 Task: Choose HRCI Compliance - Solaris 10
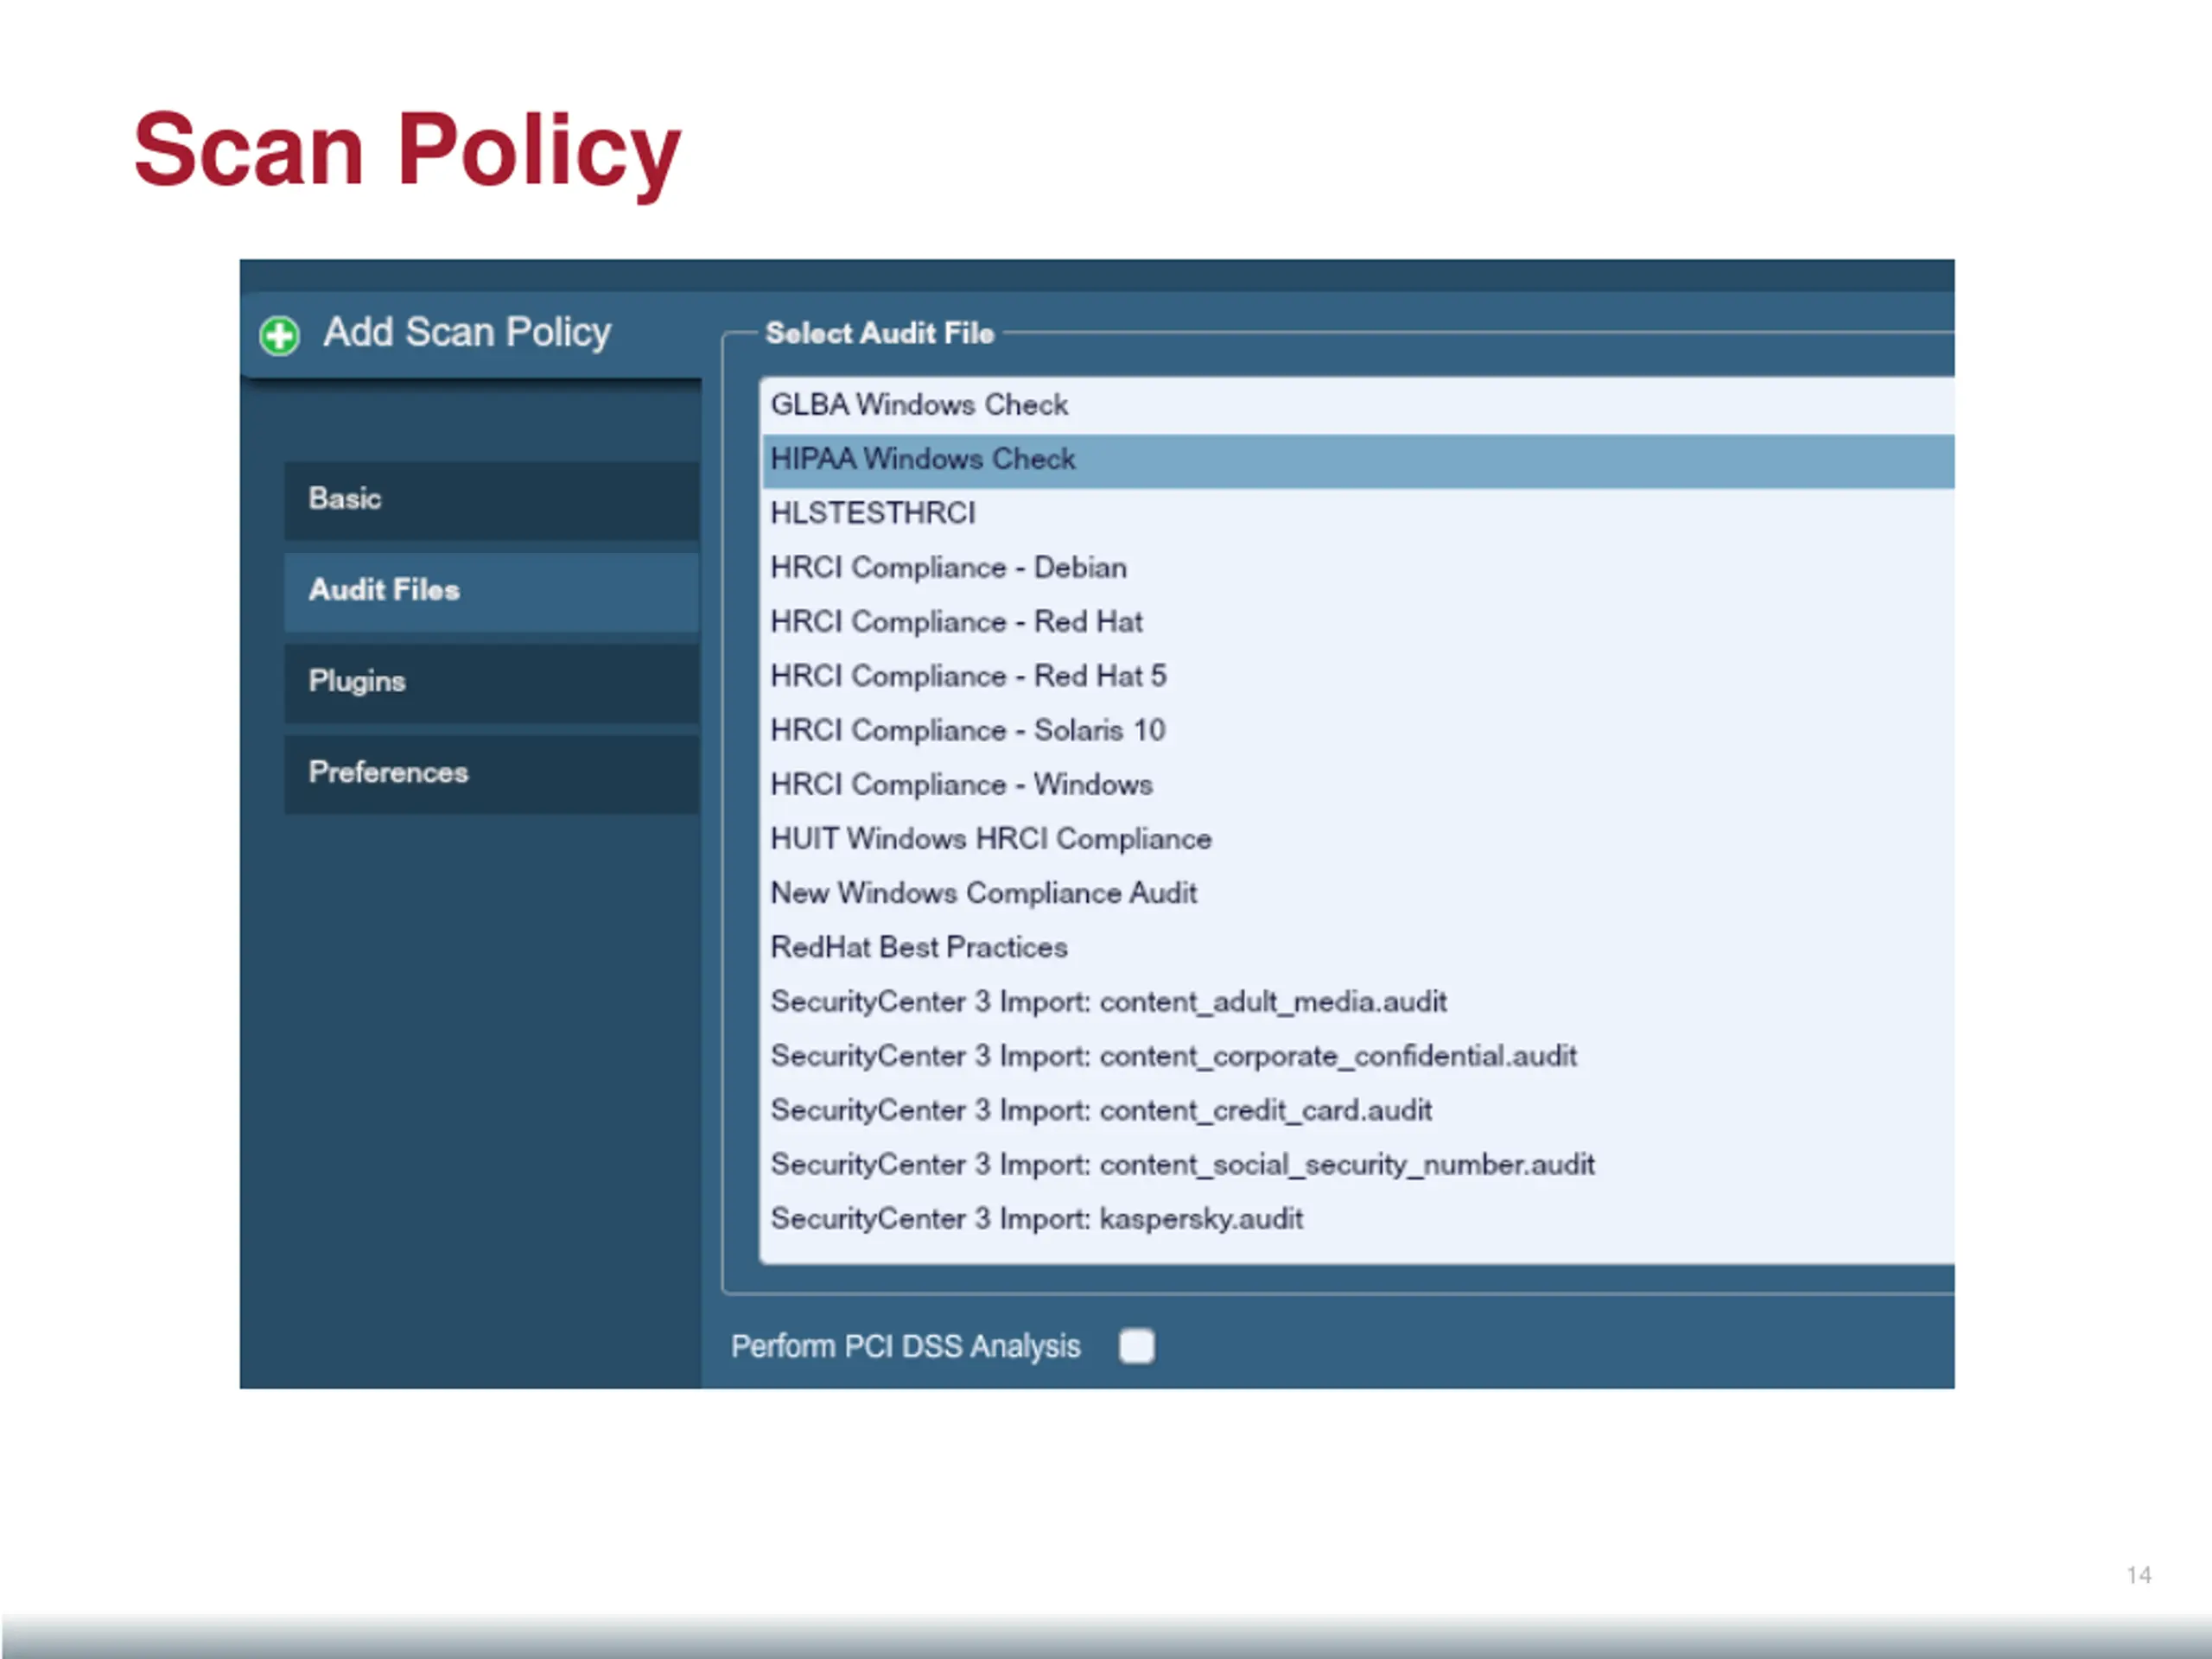click(1357, 731)
